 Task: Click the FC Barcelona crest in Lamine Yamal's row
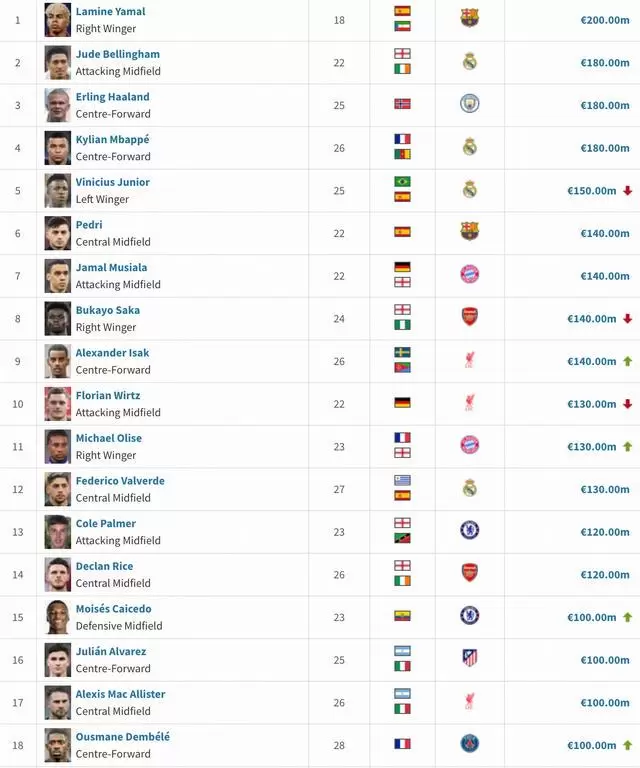click(x=469, y=18)
